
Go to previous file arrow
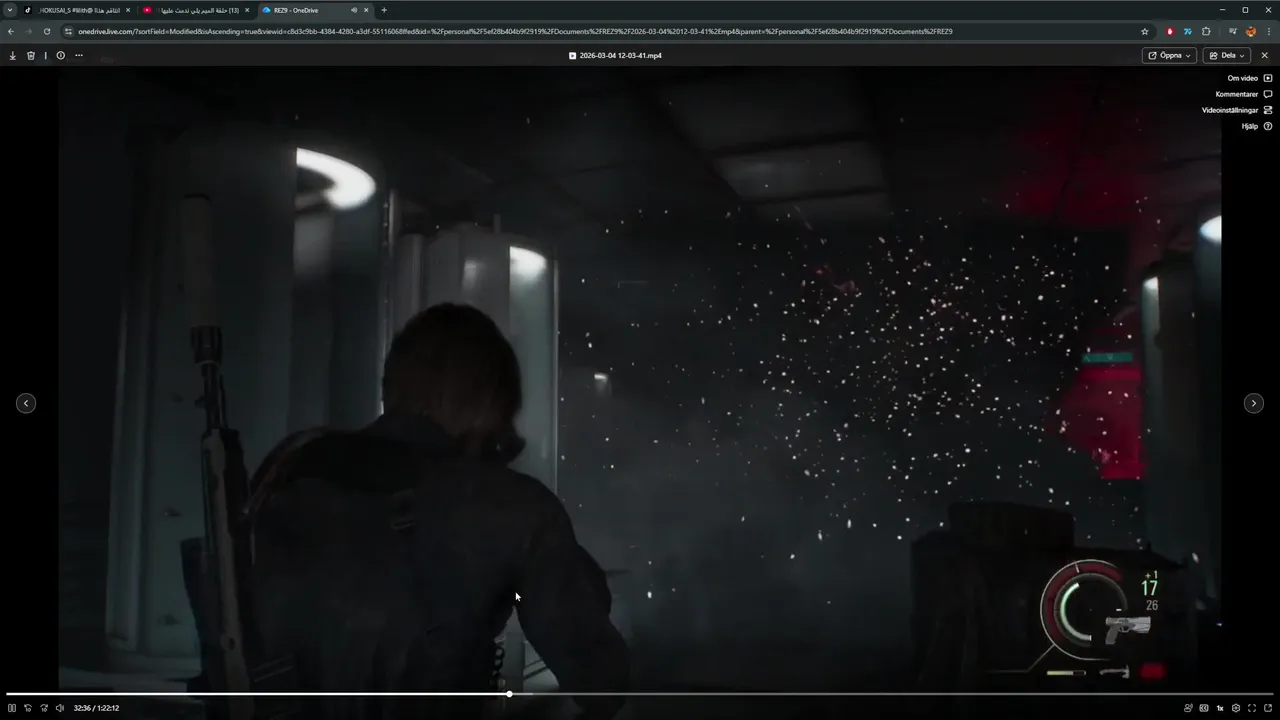coord(26,403)
